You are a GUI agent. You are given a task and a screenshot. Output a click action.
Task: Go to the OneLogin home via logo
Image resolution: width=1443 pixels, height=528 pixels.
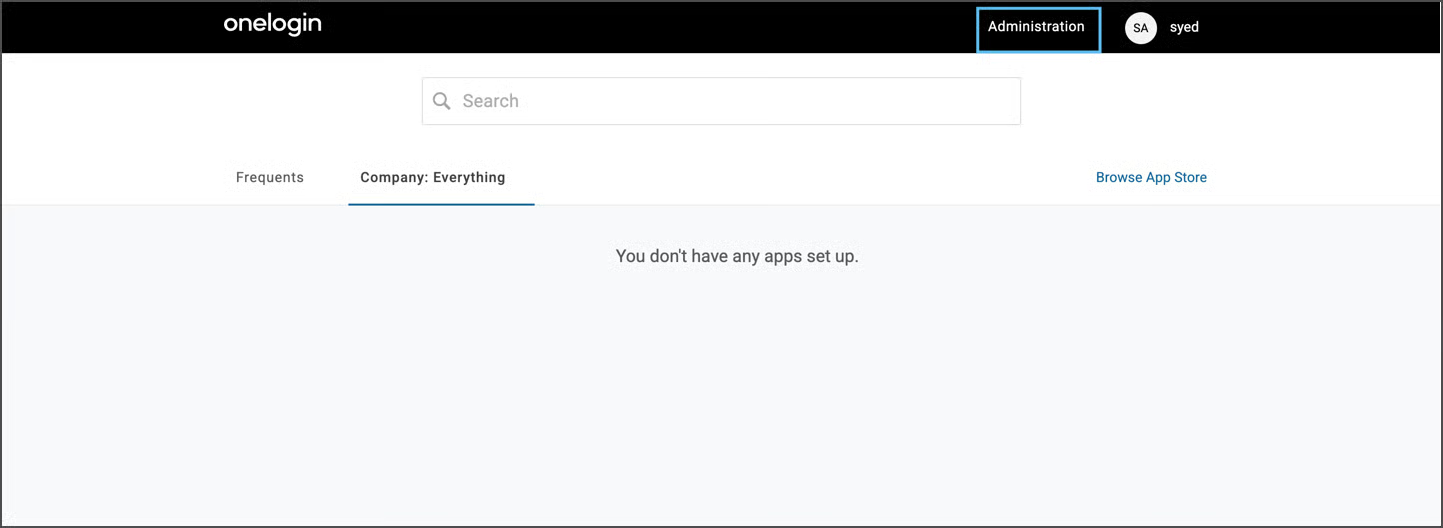(x=272, y=25)
